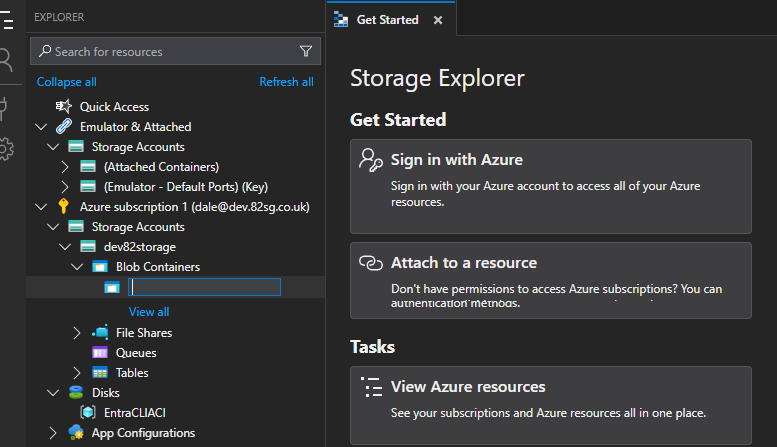This screenshot has width=777, height=447.
Task: Click the File Shares icon
Action: coord(100,333)
